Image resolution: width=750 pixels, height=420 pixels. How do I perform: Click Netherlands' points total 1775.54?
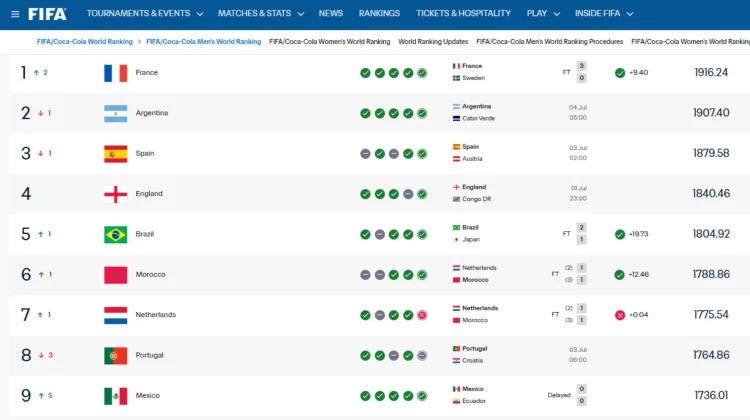[711, 315]
